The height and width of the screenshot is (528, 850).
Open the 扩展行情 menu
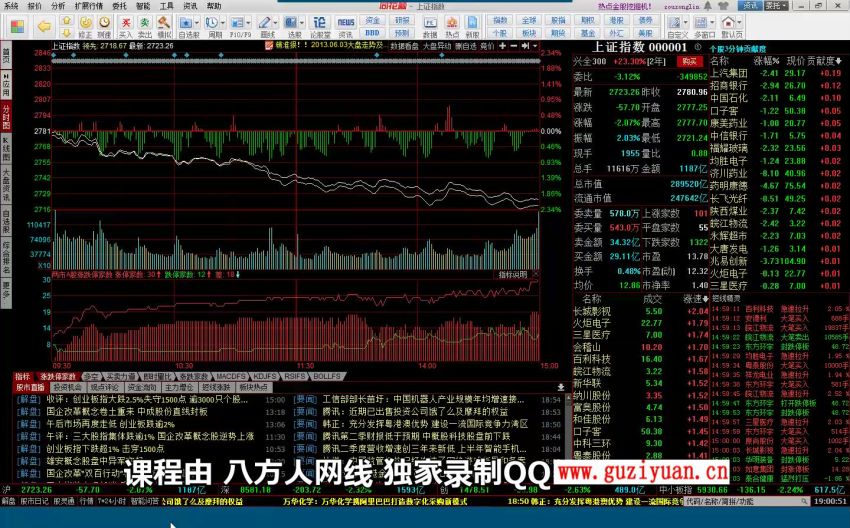pyautogui.click(x=89, y=6)
